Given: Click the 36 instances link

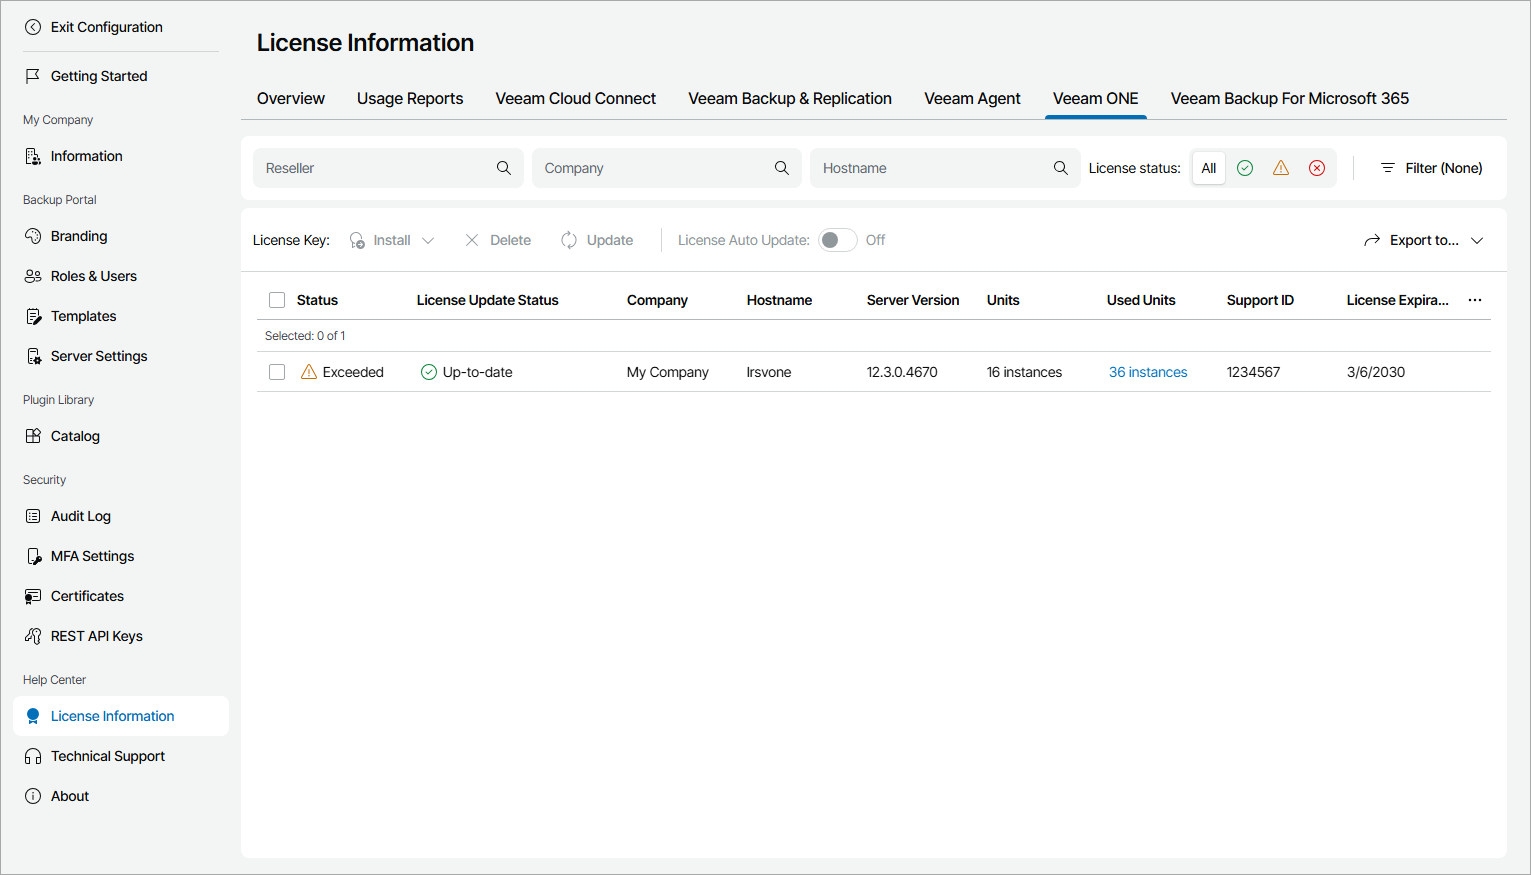Looking at the screenshot, I should [x=1147, y=371].
